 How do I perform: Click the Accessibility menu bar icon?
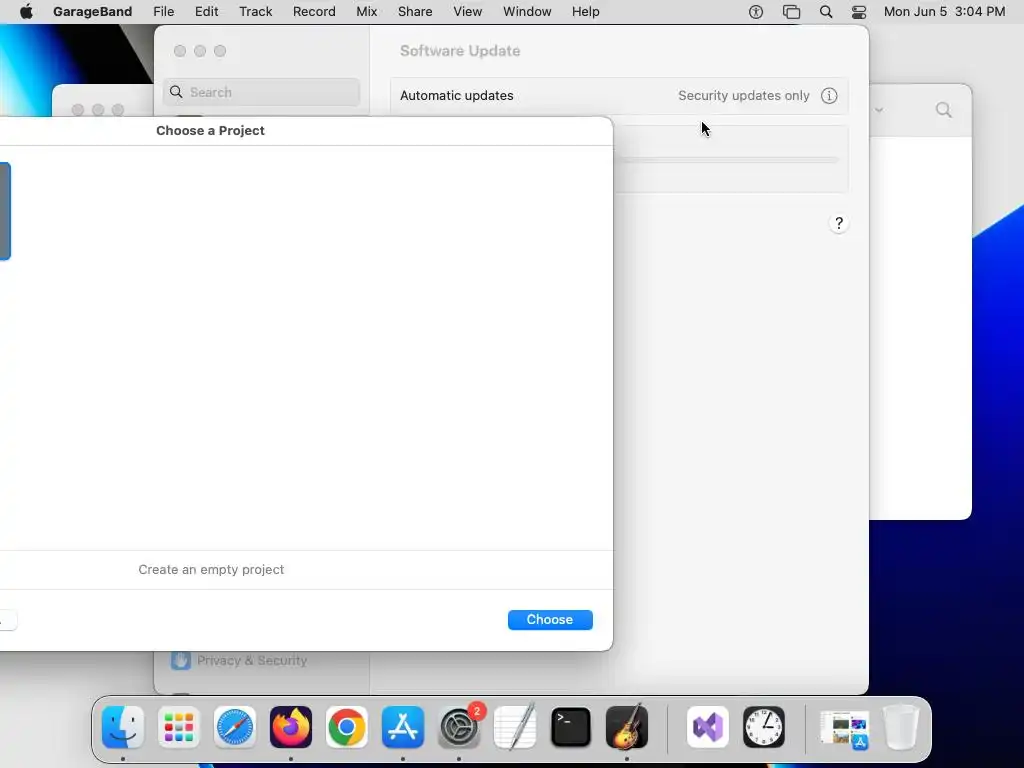[756, 11]
